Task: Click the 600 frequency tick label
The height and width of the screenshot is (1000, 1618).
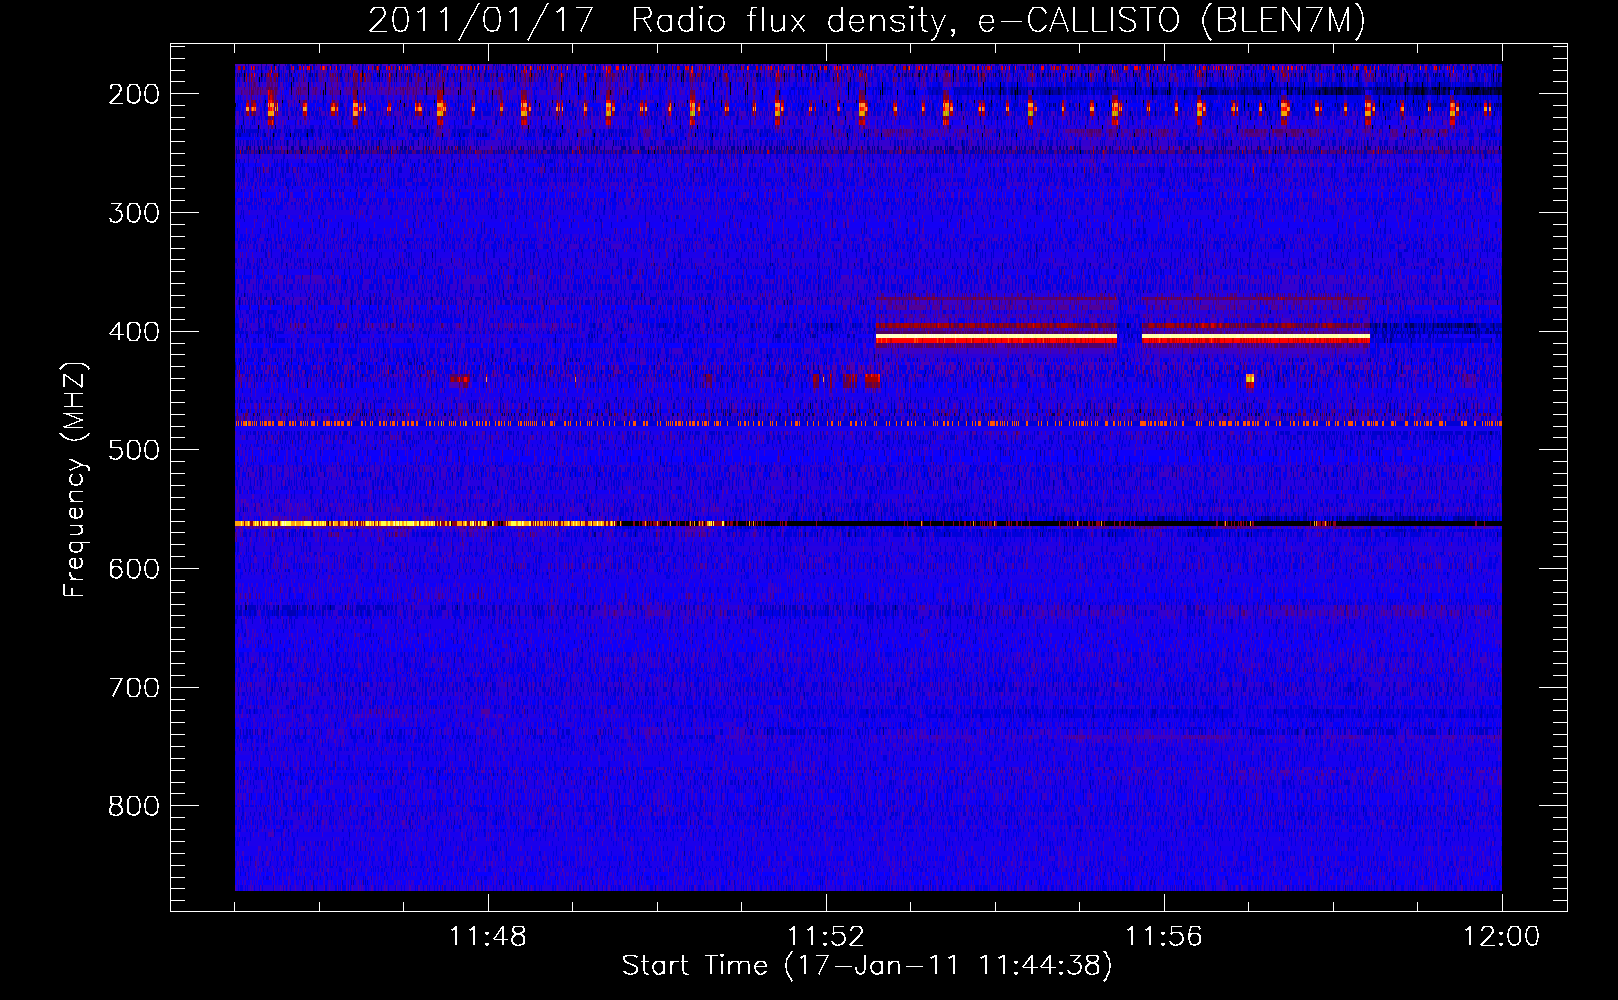Action: point(134,569)
